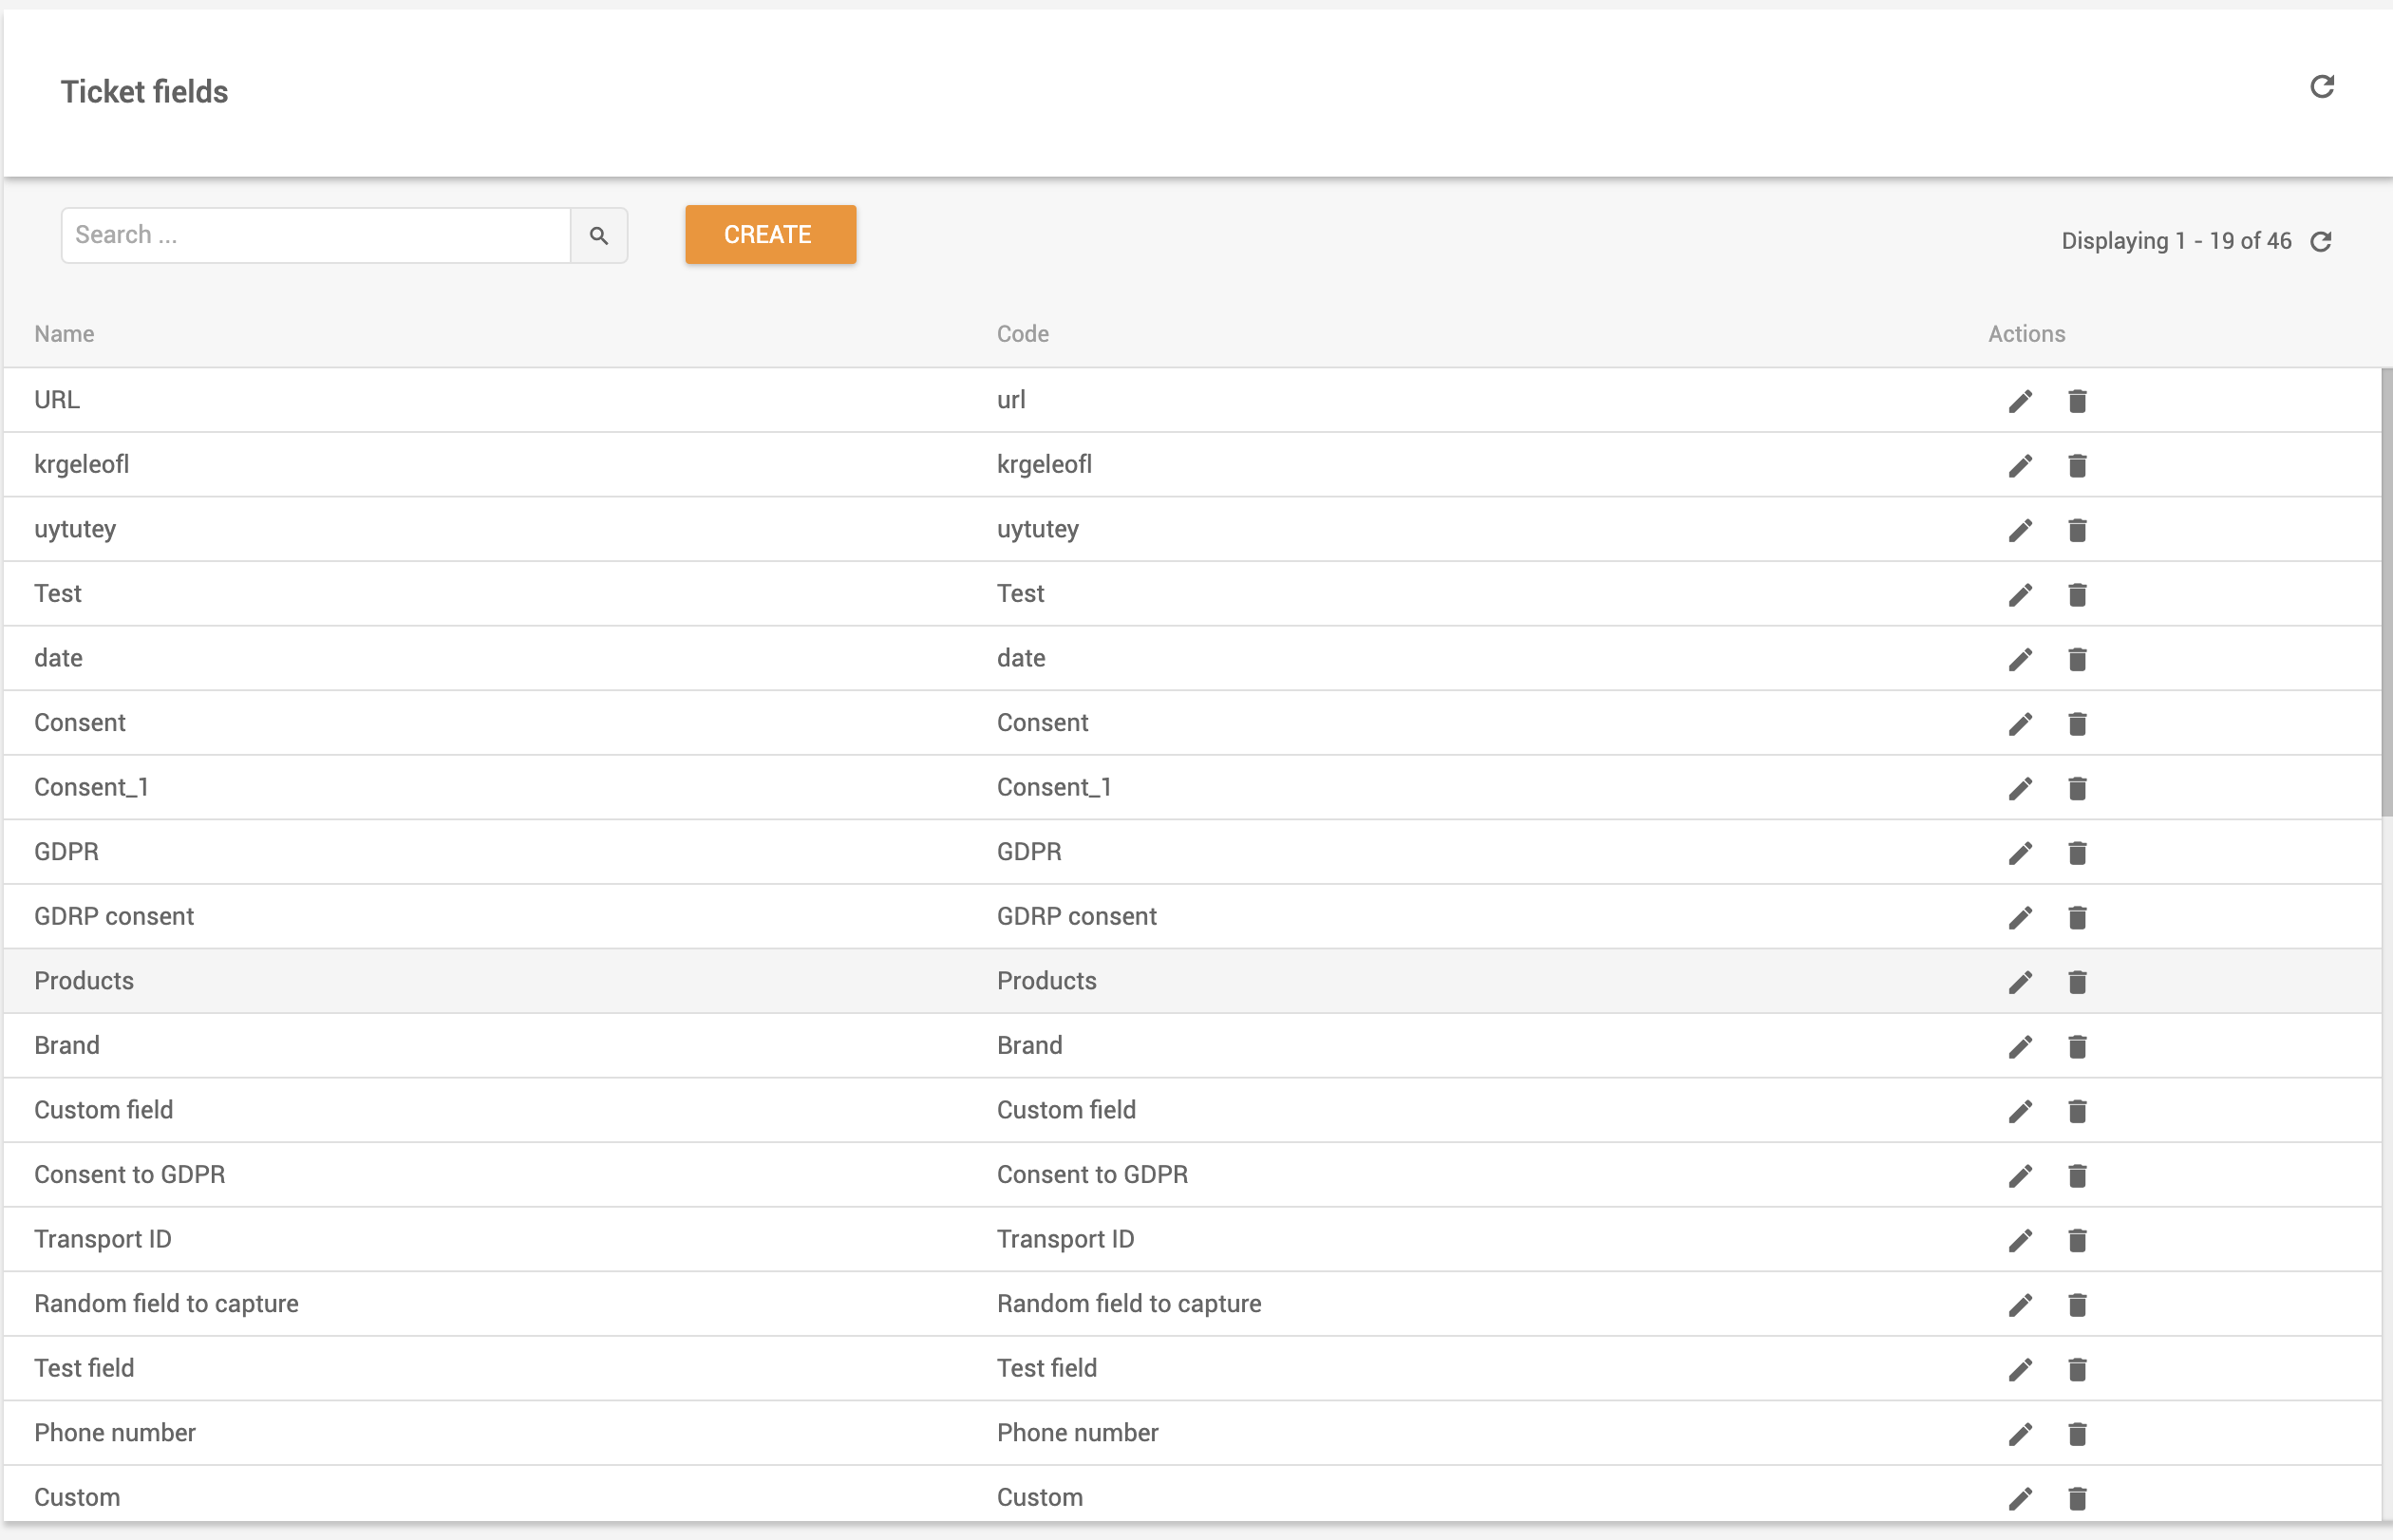Select the Transport ID name cell
2393x1540 pixels.
[102, 1239]
